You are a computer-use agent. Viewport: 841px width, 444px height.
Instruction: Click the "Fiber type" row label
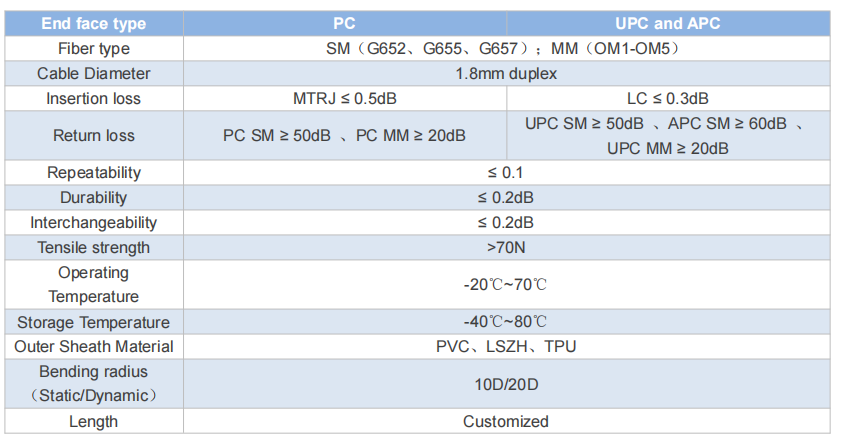point(94,49)
